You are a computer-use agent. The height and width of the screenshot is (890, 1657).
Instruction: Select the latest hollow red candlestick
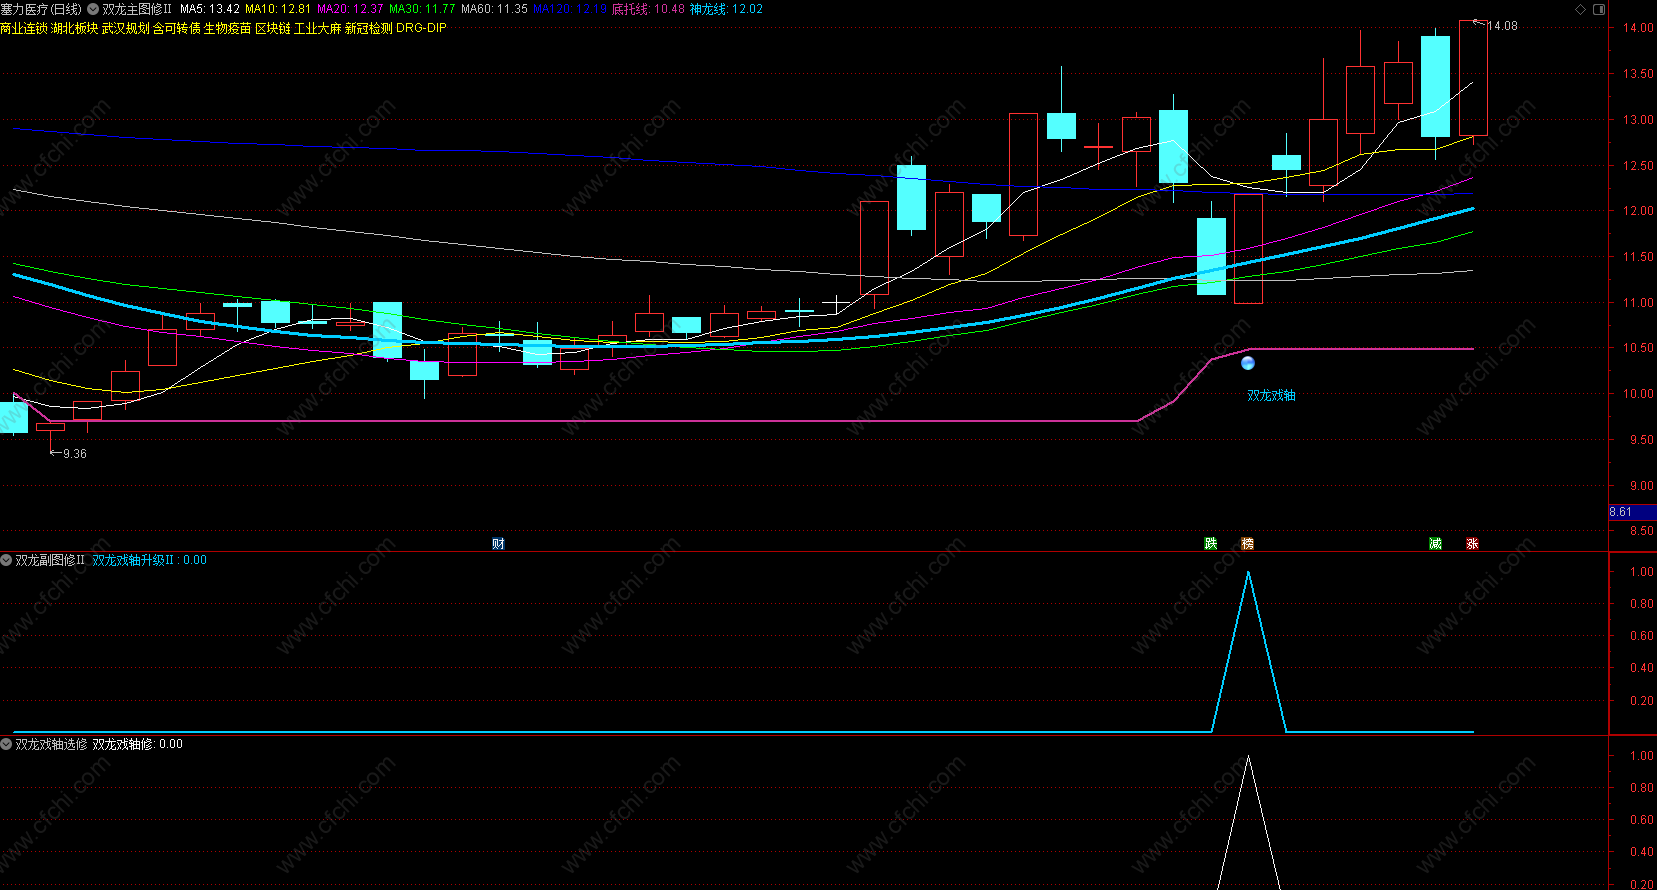click(x=1473, y=78)
